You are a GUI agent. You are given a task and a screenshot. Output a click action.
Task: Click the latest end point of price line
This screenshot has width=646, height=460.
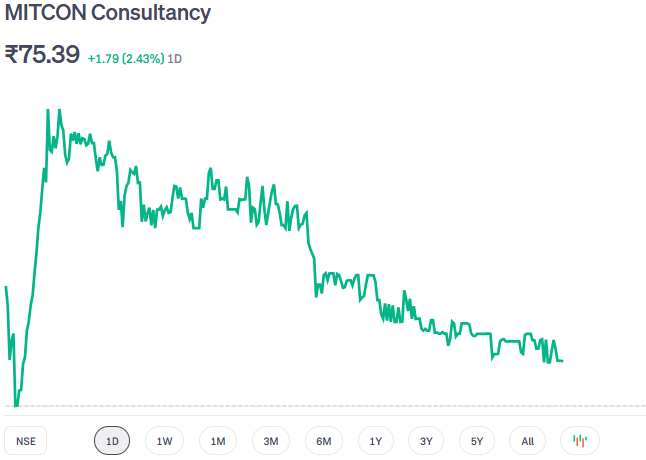click(562, 360)
